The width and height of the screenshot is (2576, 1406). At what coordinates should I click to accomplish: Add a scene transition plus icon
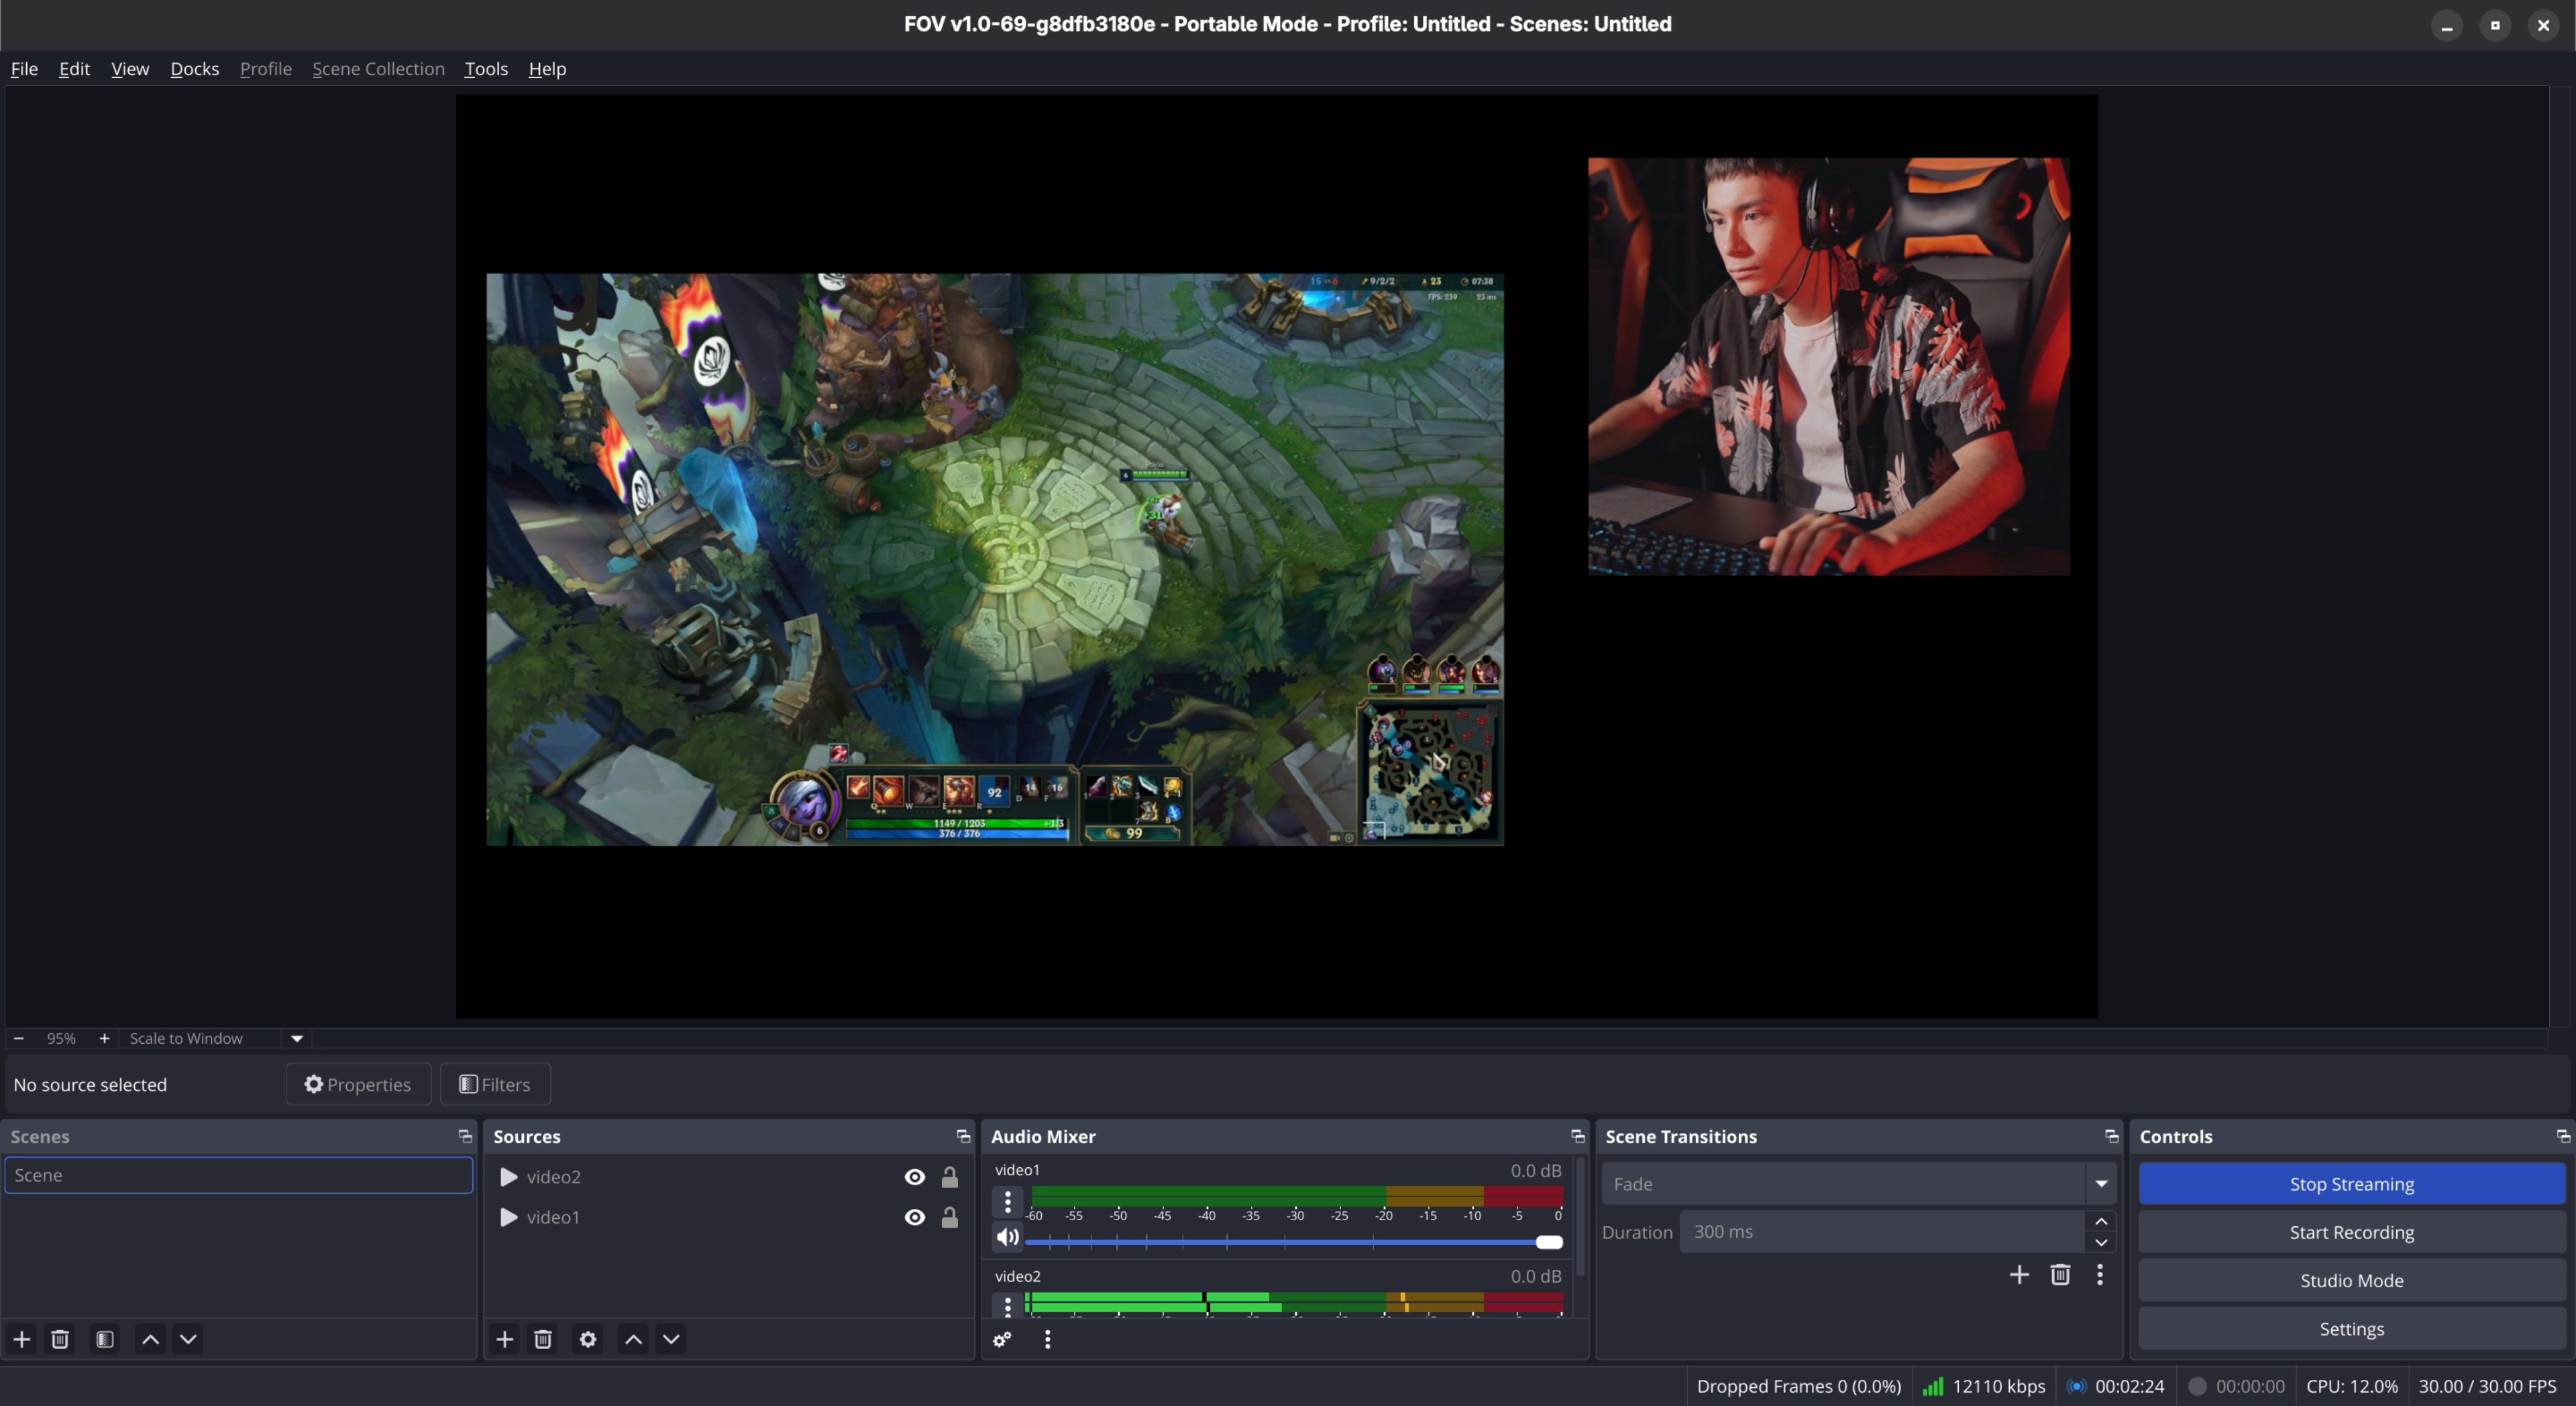coord(2019,1274)
